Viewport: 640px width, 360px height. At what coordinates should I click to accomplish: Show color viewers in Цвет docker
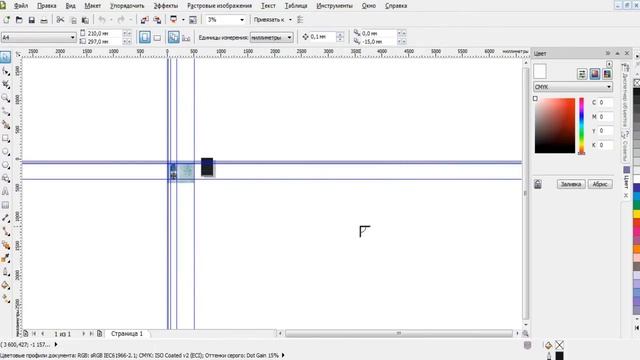[x=595, y=74]
